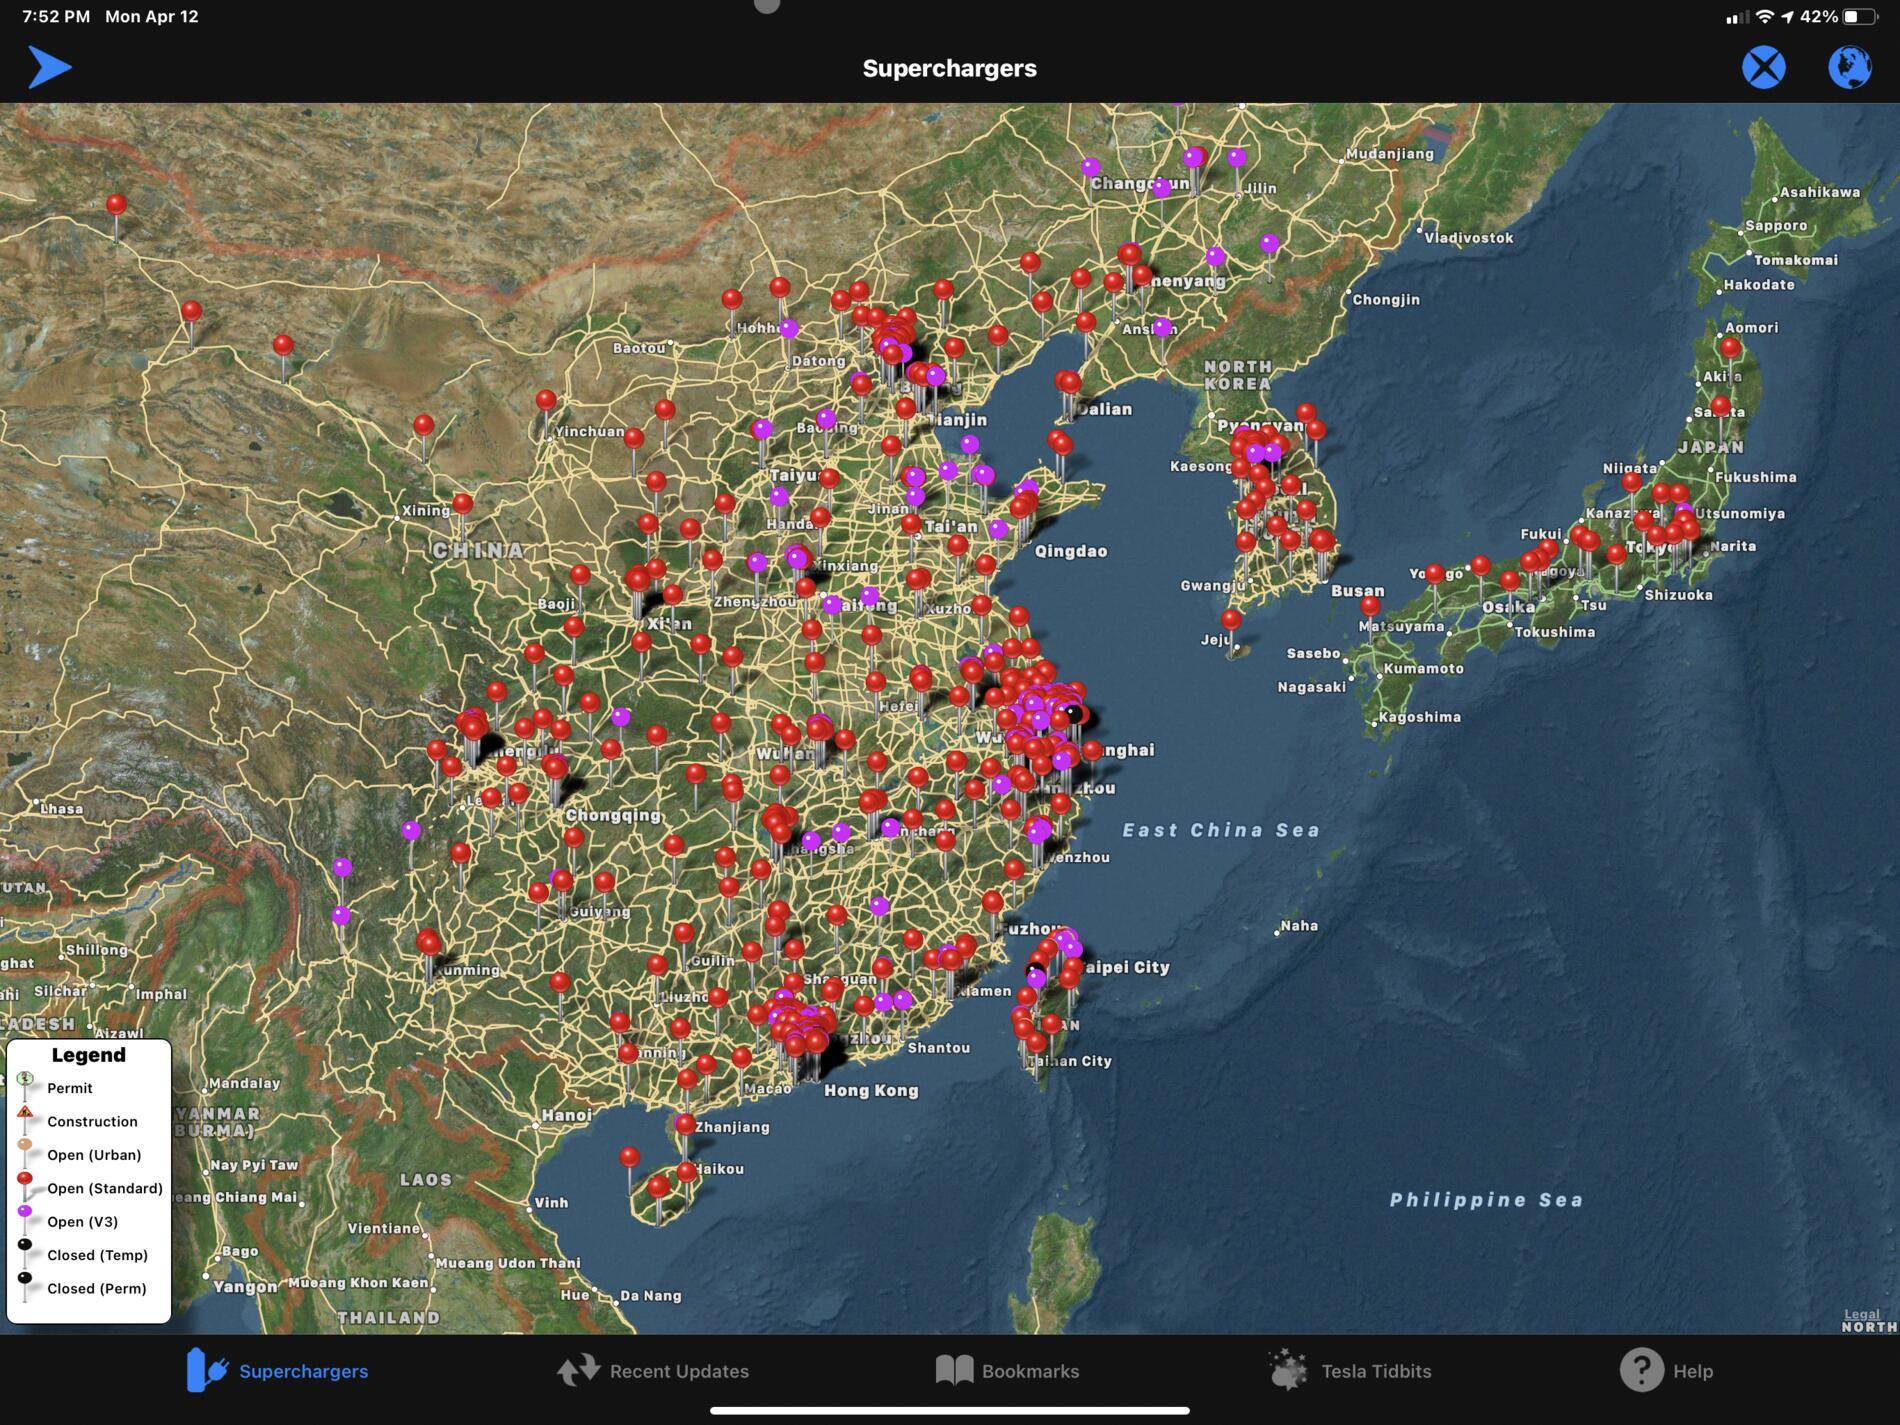
Task: Tap the red supercharger pin near Busan
Action: (1370, 605)
